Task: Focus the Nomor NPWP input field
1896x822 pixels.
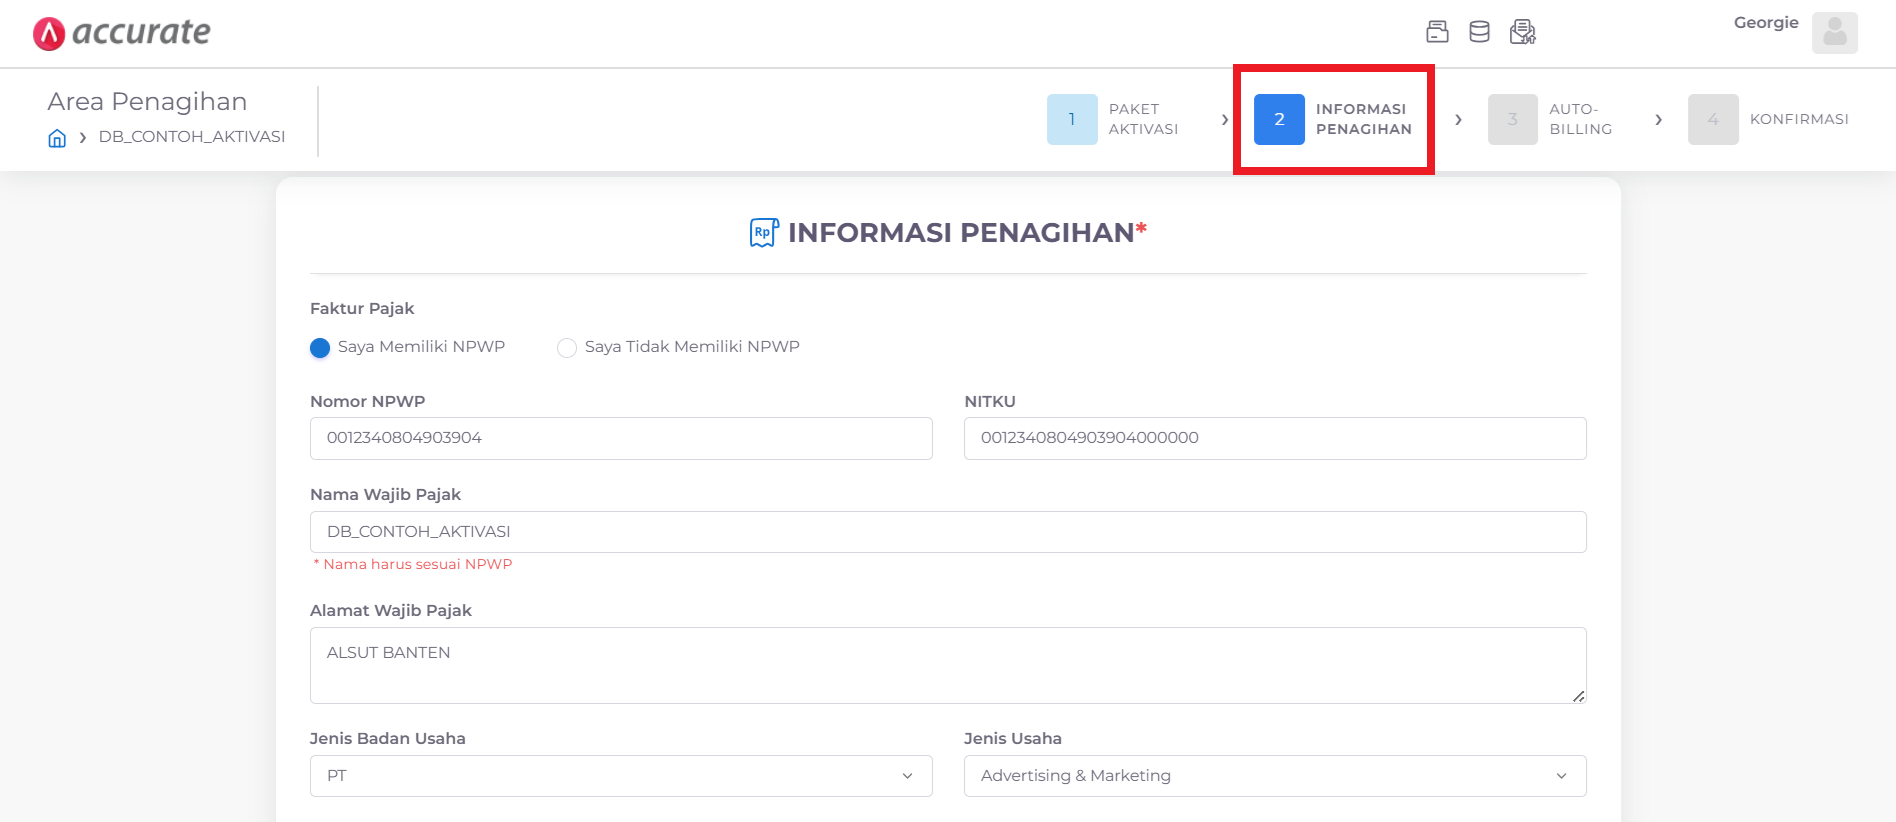Action: click(x=621, y=438)
